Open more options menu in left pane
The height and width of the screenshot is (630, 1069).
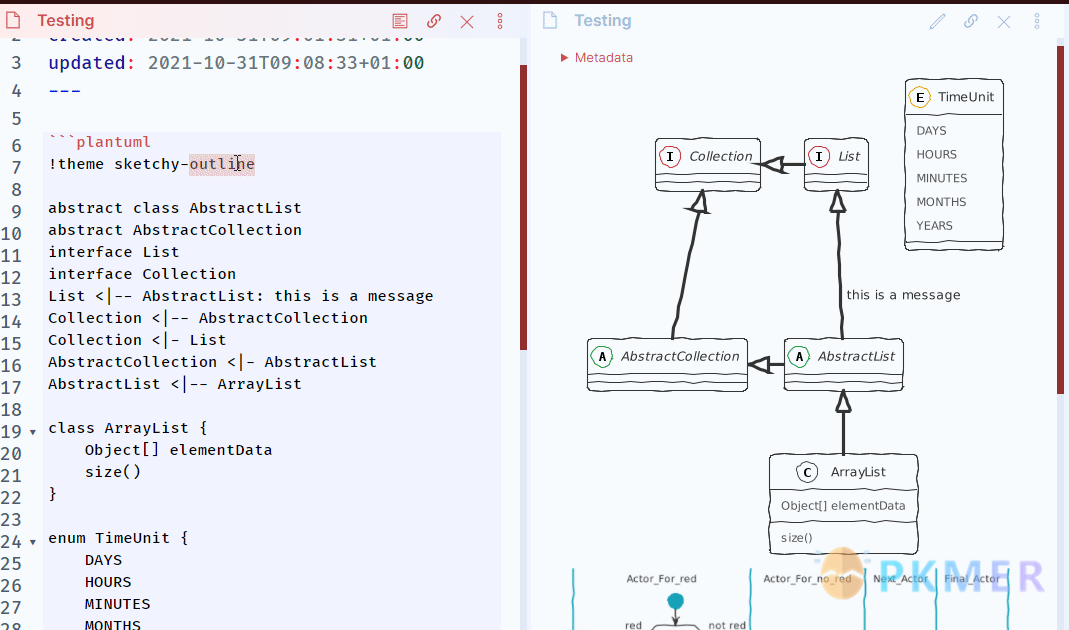(500, 21)
